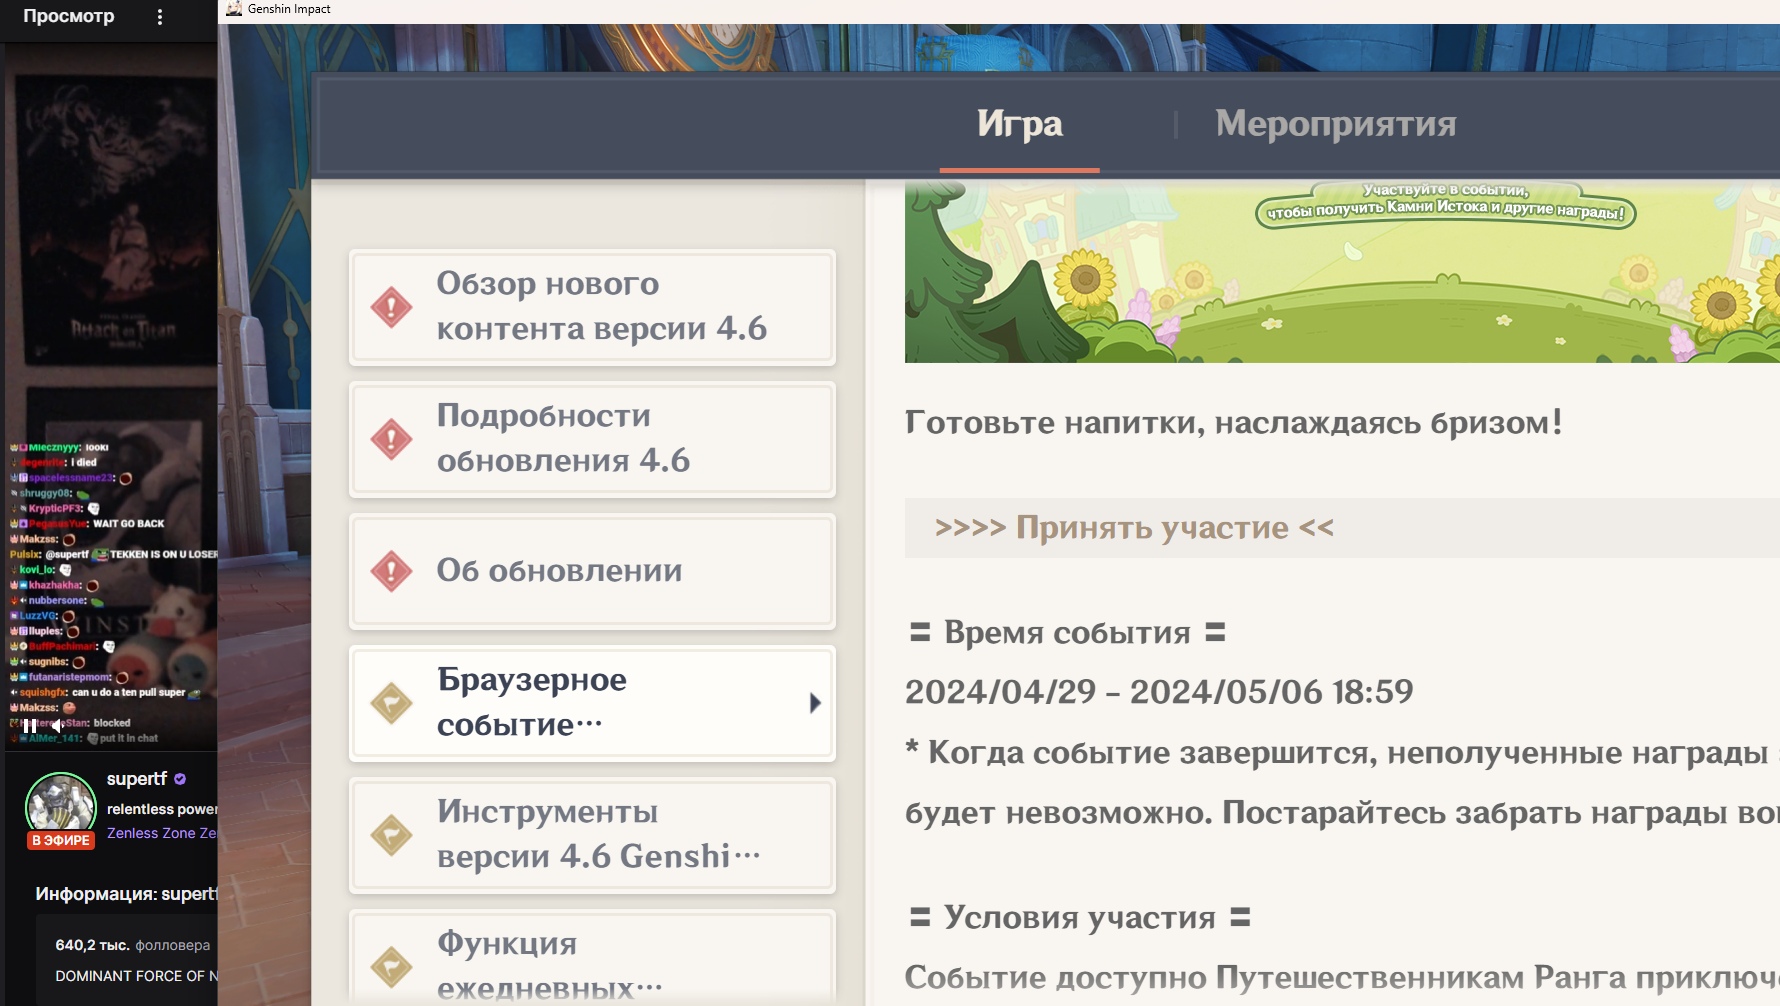Open the Функция ежедневных… notice
1780x1006 pixels.
click(x=592, y=958)
